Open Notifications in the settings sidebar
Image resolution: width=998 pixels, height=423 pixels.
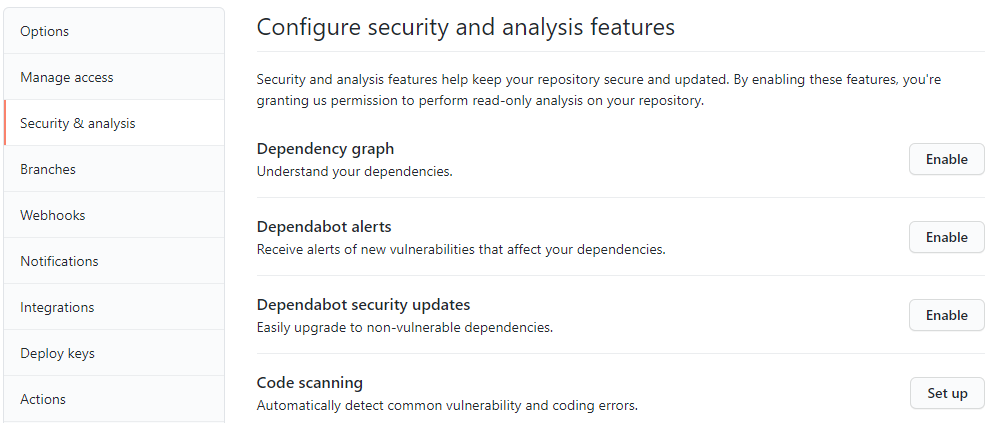59,261
